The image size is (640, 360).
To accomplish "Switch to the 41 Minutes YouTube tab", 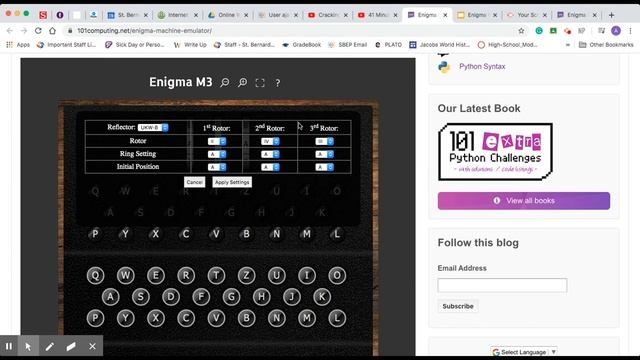I will click(378, 15).
